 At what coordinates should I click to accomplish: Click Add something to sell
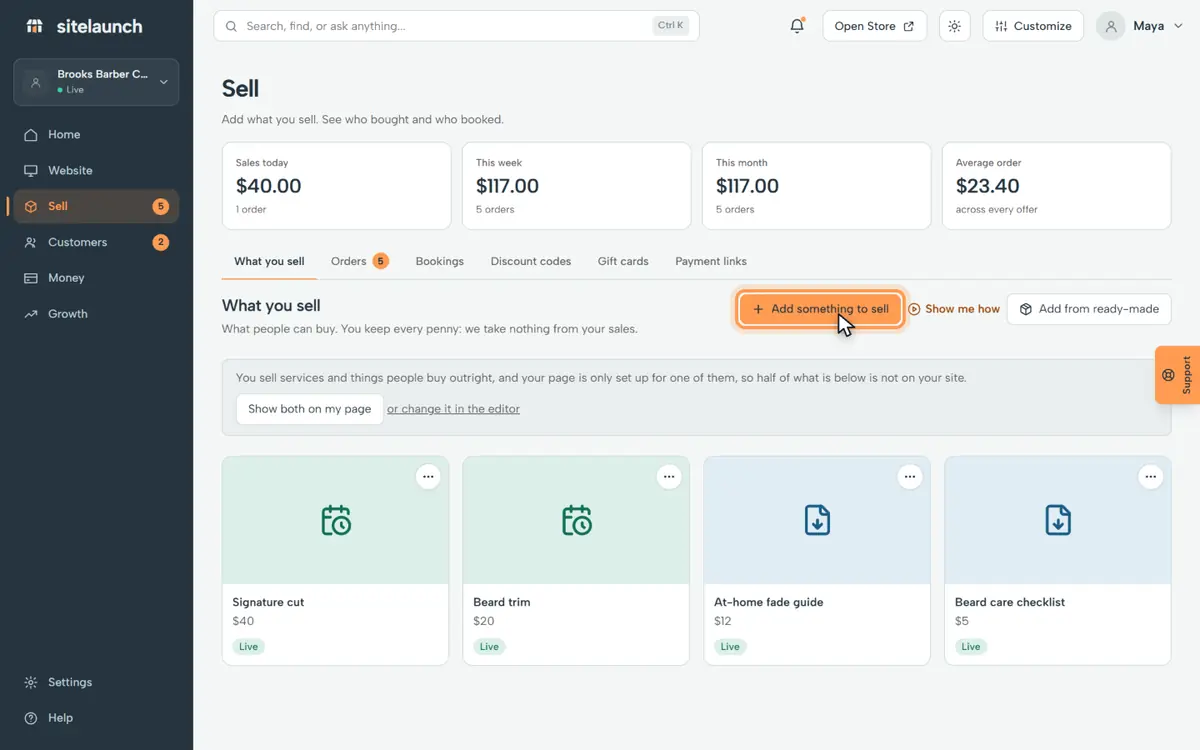point(821,309)
